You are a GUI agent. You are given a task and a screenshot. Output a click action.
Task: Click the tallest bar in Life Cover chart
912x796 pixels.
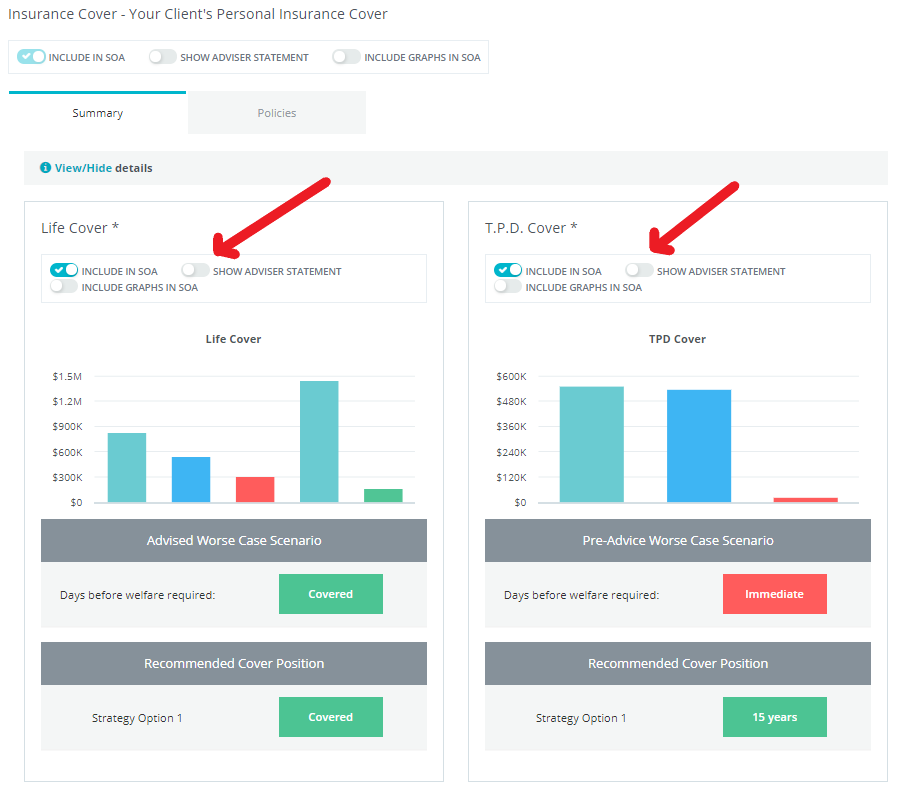(x=319, y=441)
